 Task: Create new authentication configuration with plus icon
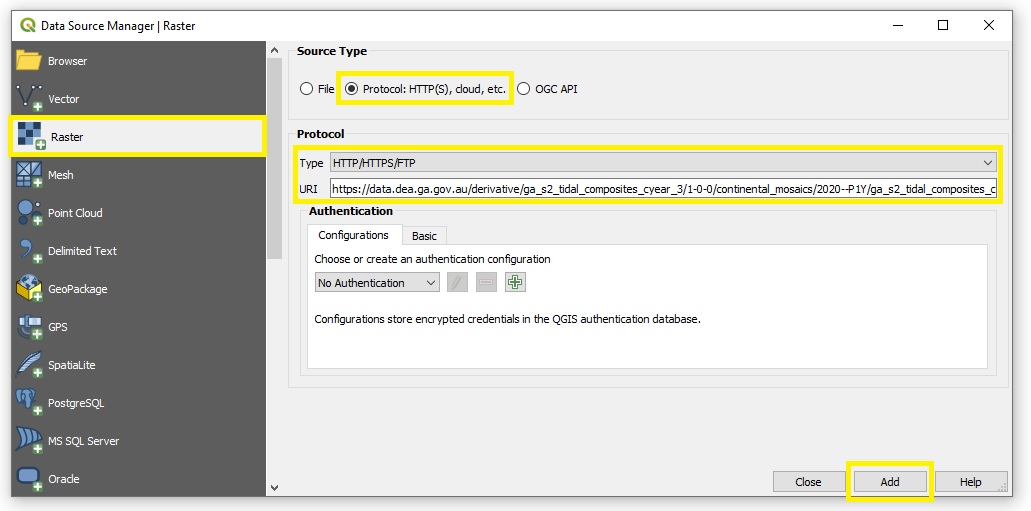pos(516,283)
